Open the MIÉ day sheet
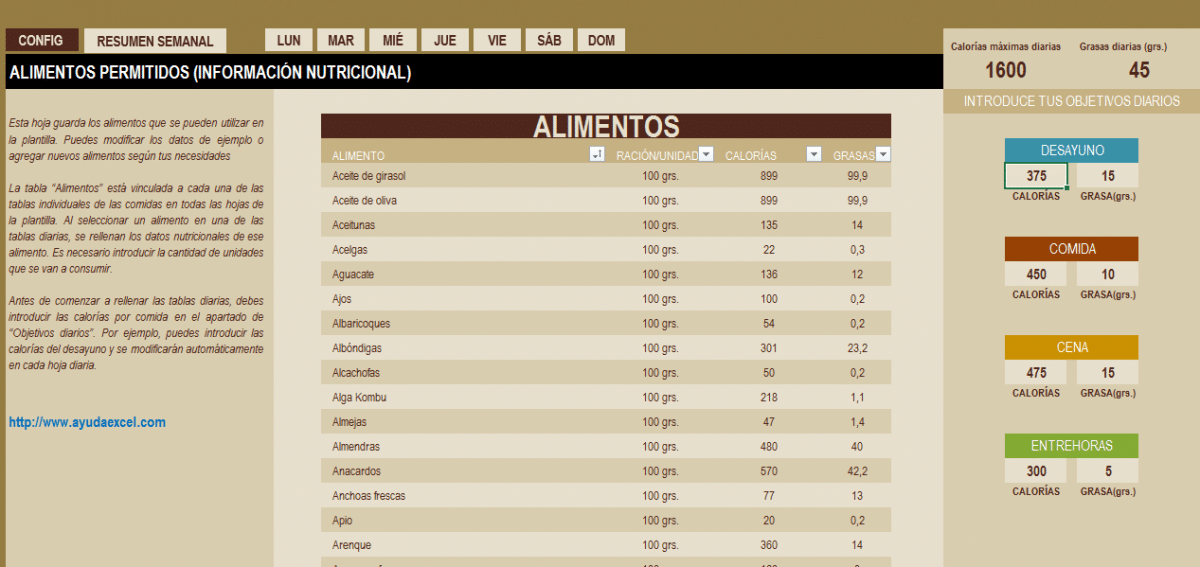 tap(393, 40)
